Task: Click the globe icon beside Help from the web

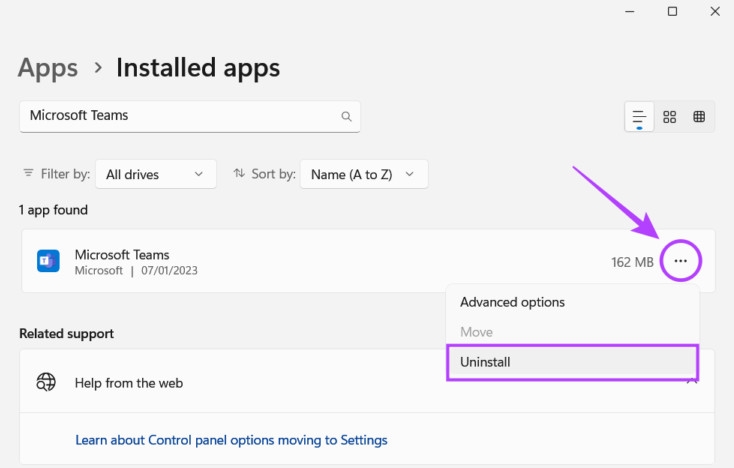Action: tap(46, 382)
